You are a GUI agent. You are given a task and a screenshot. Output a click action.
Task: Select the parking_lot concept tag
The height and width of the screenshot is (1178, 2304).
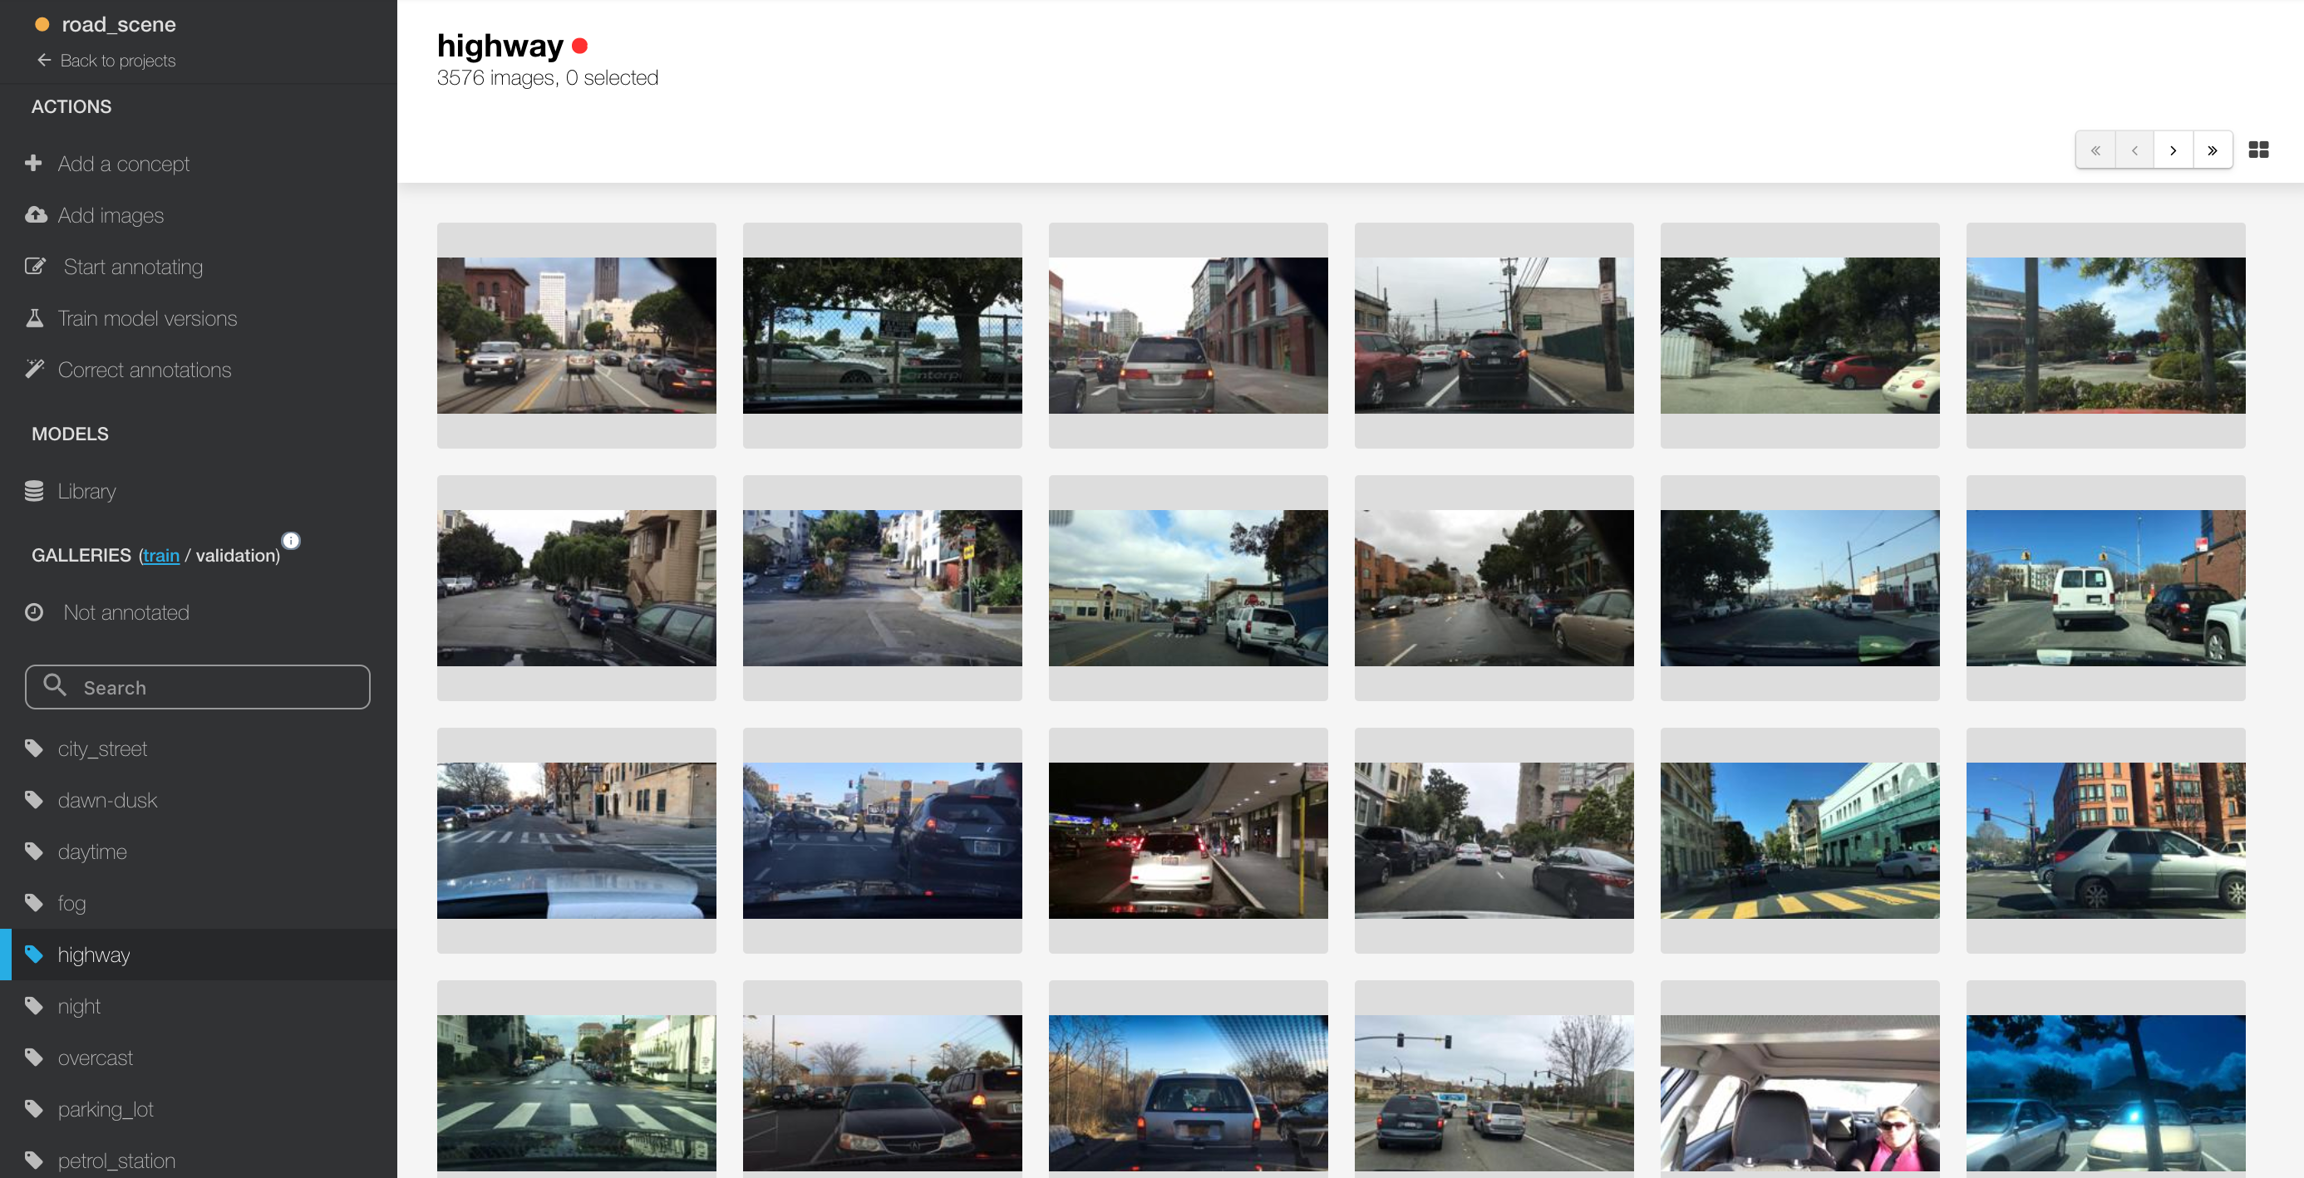pos(105,1109)
